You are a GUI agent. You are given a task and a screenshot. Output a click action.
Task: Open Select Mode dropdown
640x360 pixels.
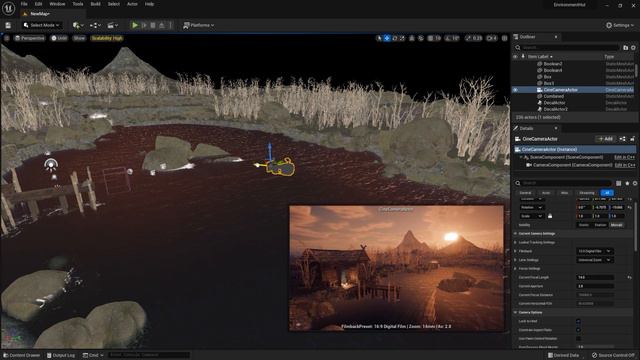[x=42, y=25]
